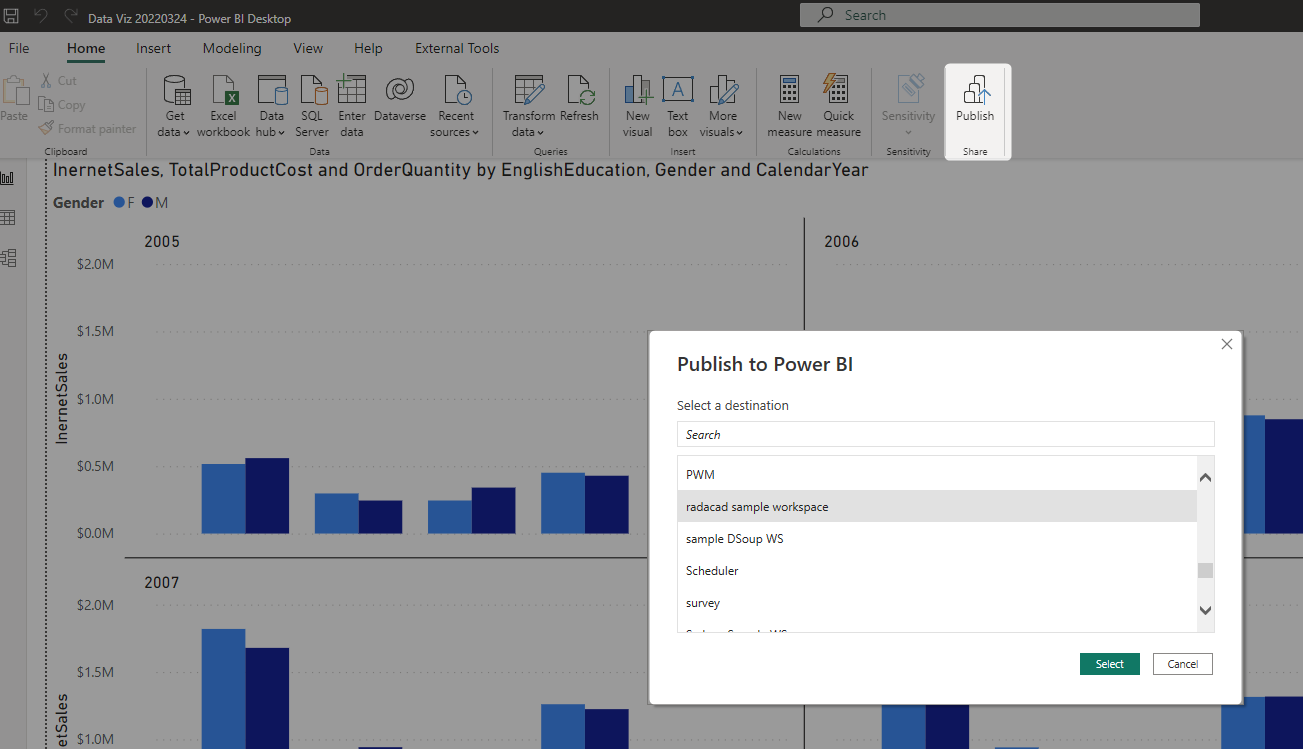
Task: Cancel the Publish to Power BI dialog
Action: click(x=1182, y=664)
